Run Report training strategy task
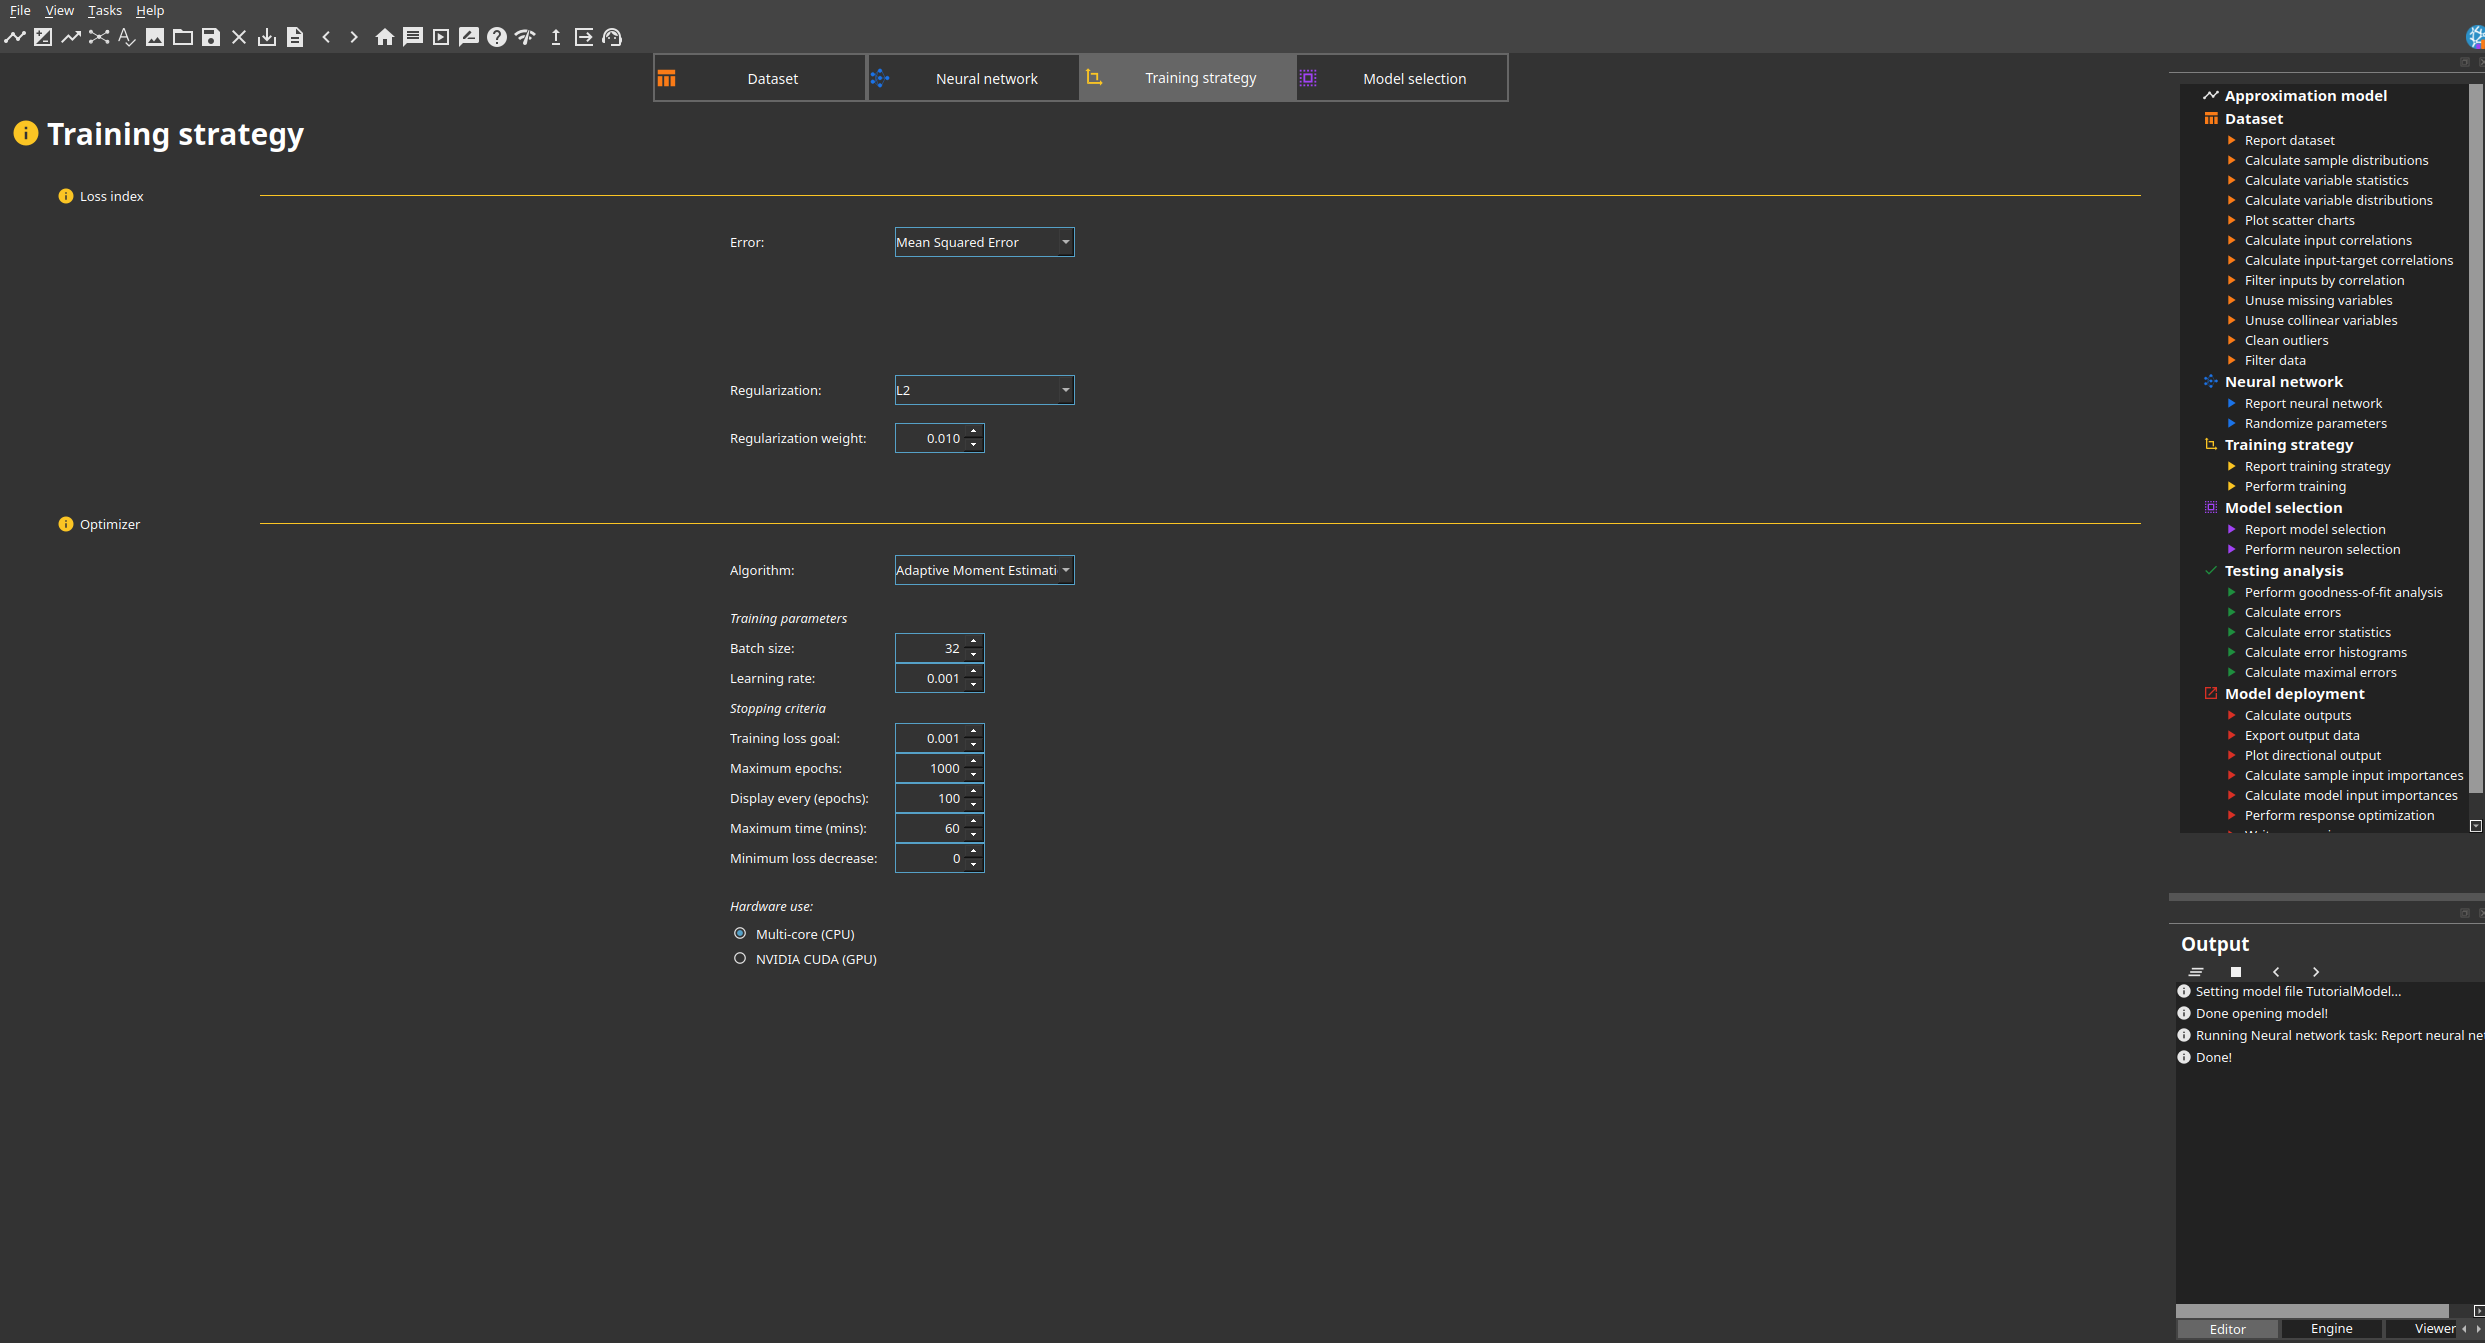This screenshot has height=1343, width=2485. coord(2317,466)
